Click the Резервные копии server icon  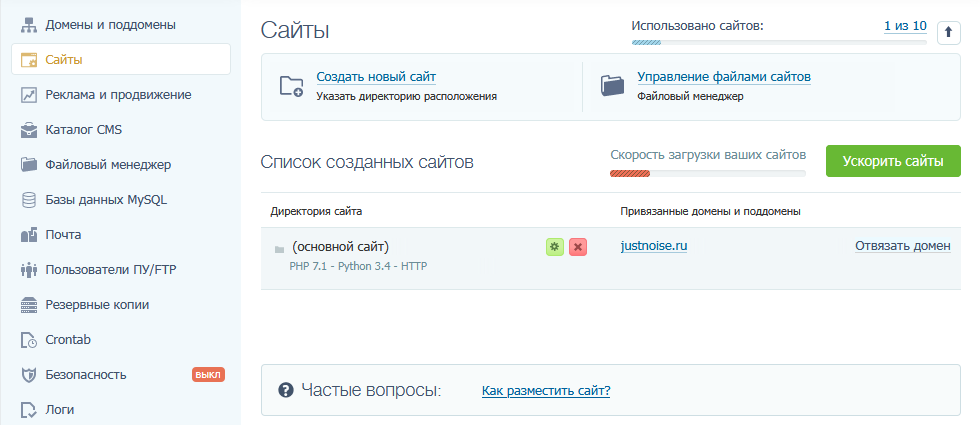point(29,305)
